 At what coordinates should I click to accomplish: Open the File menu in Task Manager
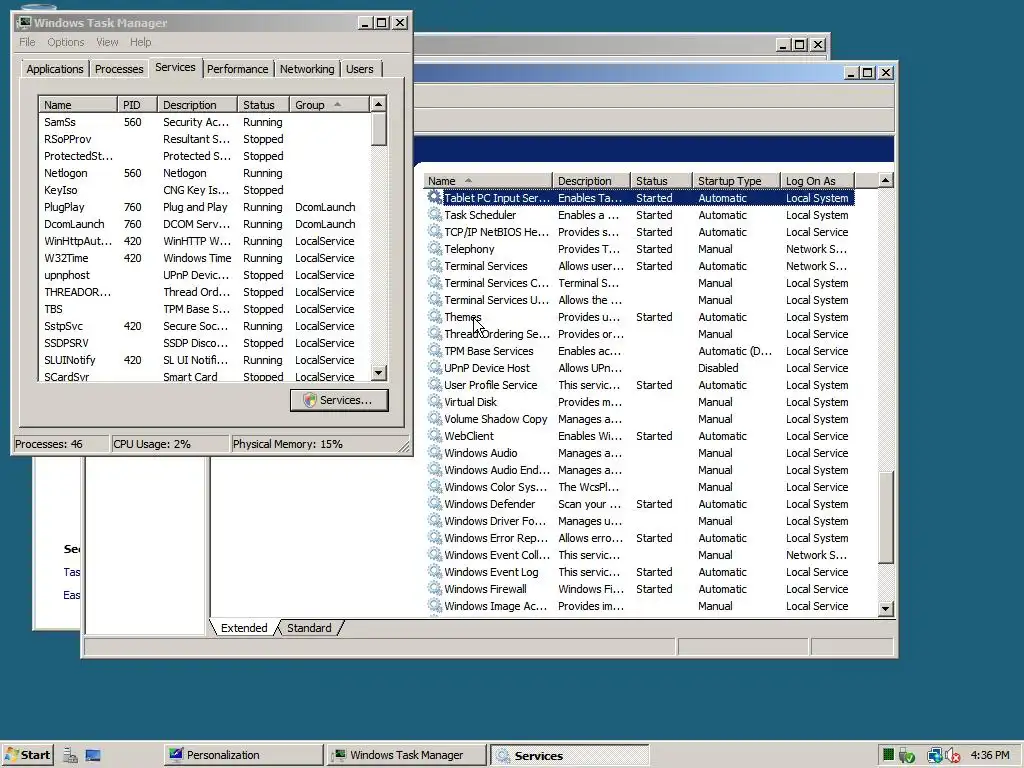27,42
